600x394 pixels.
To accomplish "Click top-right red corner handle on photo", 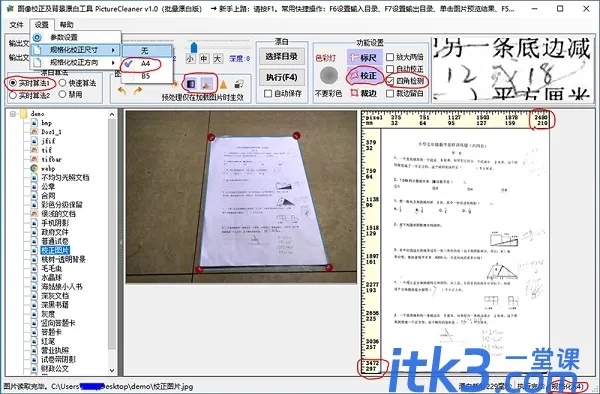I will (296, 135).
